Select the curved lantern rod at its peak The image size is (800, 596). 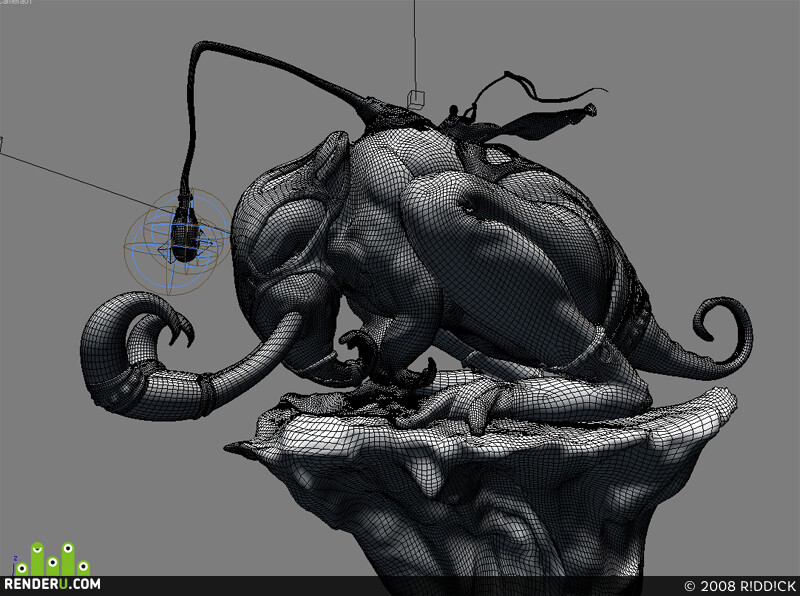point(204,47)
